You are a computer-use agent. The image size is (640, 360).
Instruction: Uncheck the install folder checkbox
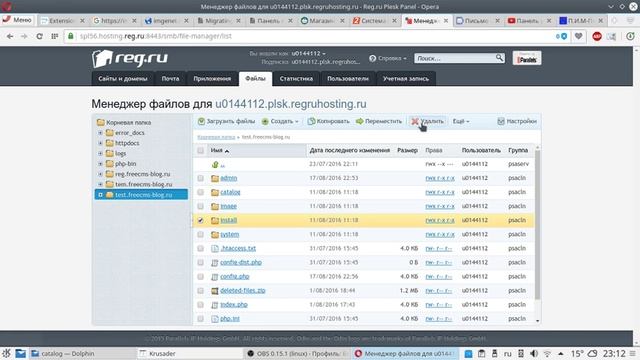(x=200, y=220)
